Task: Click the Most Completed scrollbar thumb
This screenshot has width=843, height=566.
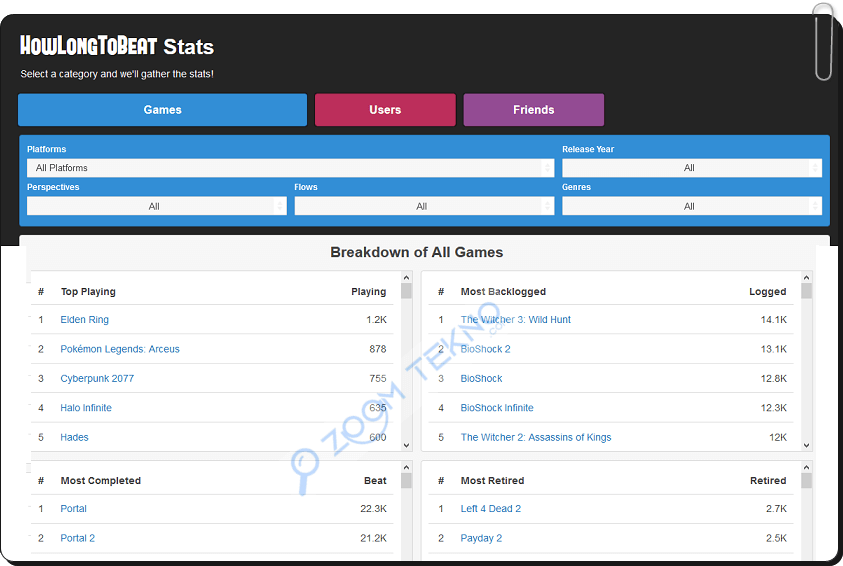Action: (x=406, y=481)
